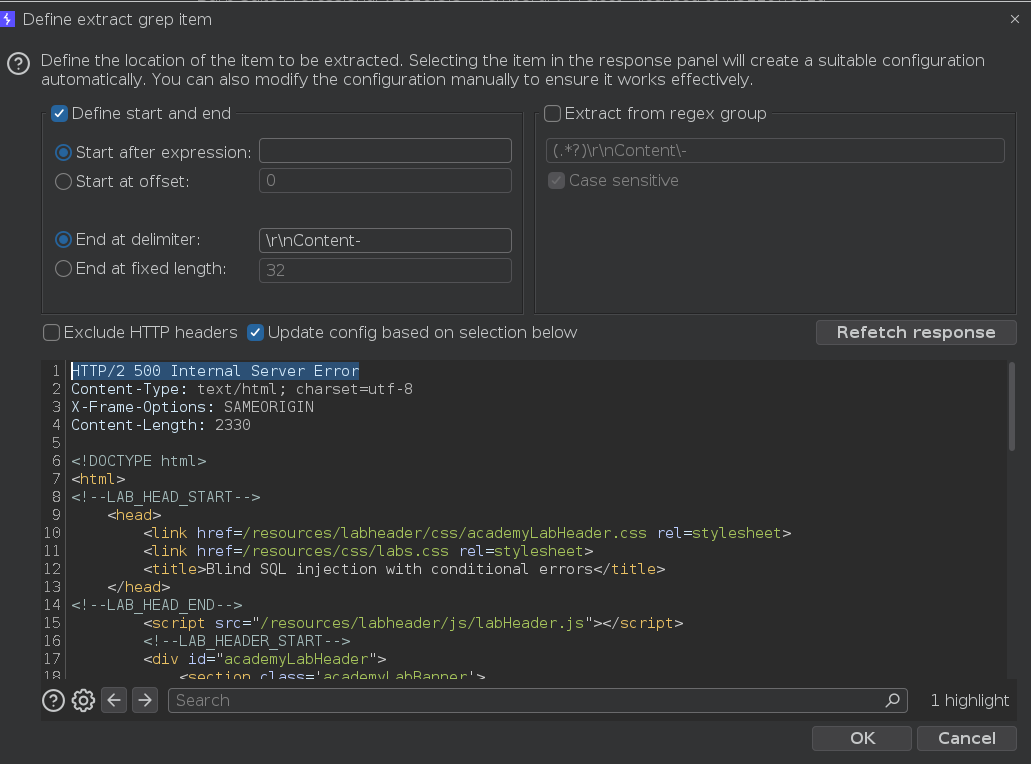Image resolution: width=1031 pixels, height=764 pixels.
Task: Click the Cancel button
Action: [967, 738]
